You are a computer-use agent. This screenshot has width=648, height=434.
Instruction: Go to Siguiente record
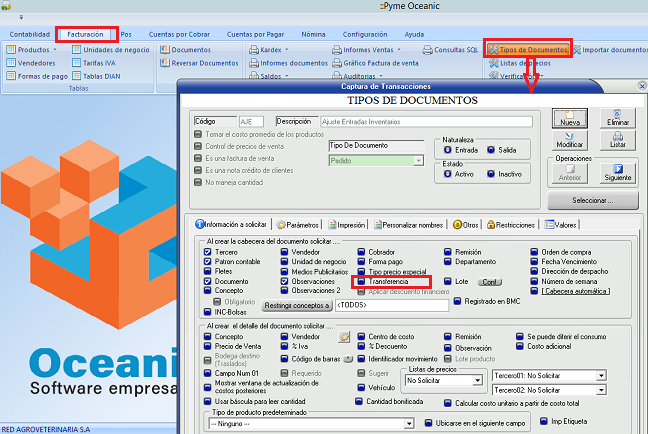click(x=617, y=173)
